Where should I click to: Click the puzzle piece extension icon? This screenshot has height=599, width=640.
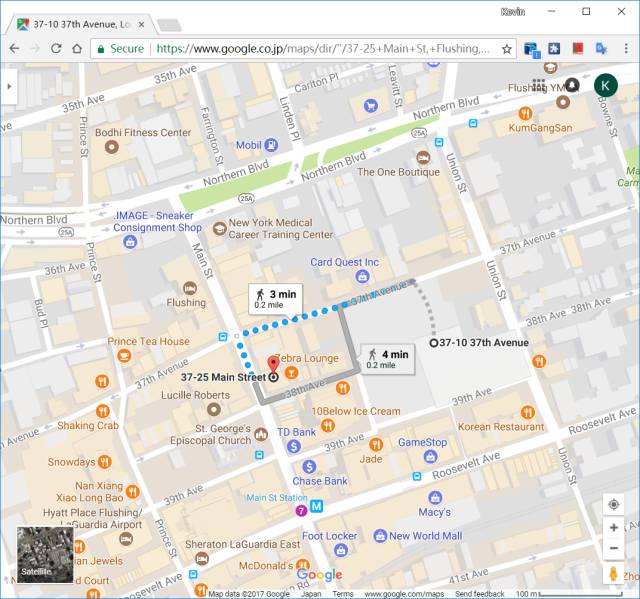click(x=554, y=49)
